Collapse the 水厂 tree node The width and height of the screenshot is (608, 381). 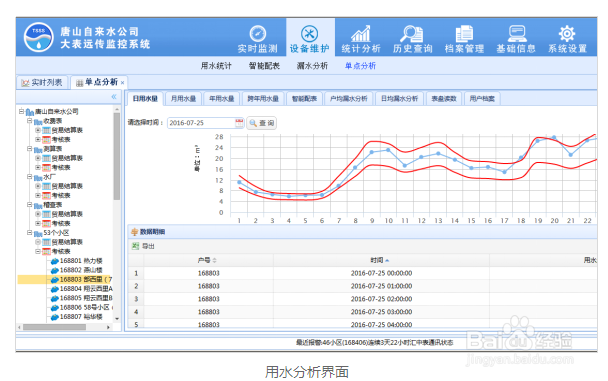coord(29,176)
